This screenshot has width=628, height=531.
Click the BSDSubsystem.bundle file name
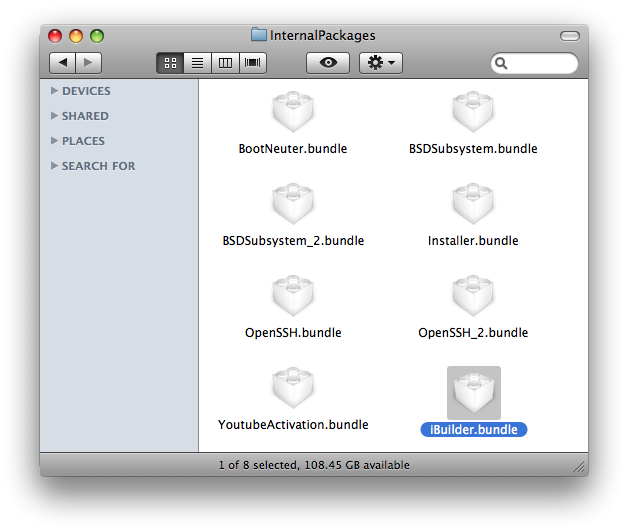tap(473, 149)
